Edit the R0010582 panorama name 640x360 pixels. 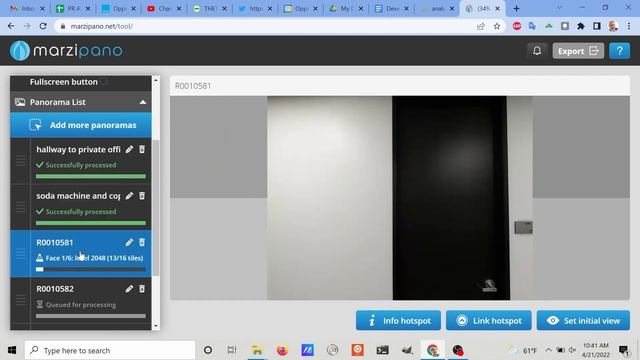(129, 289)
